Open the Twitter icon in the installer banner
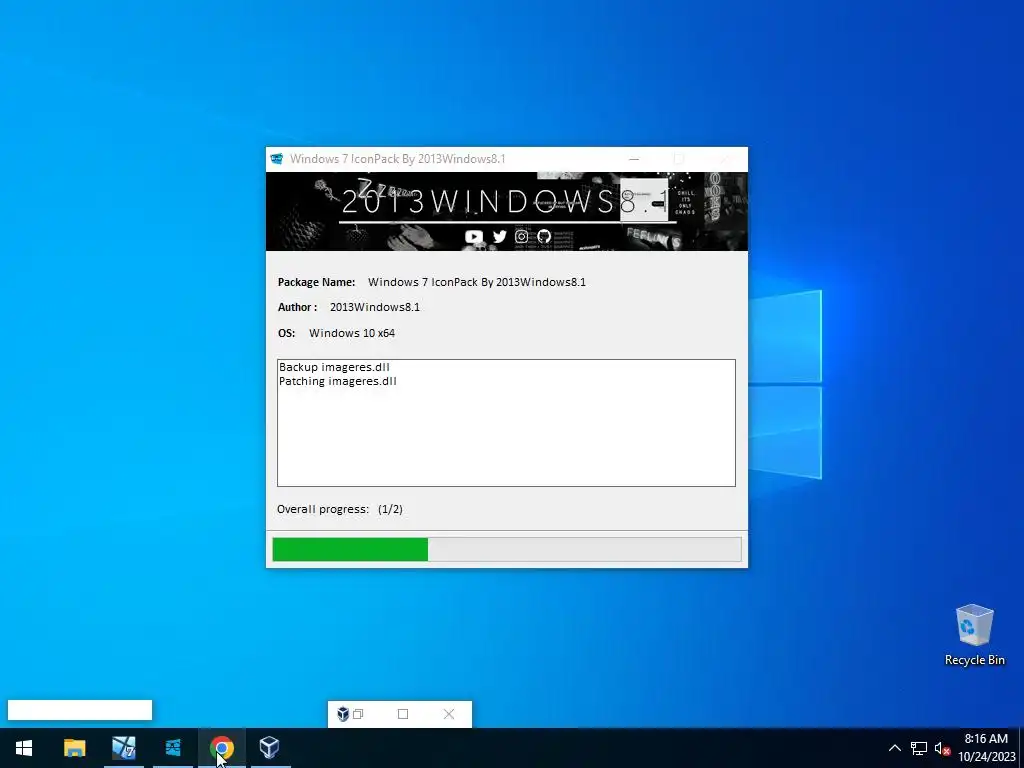Viewport: 1024px width, 768px height. (500, 236)
